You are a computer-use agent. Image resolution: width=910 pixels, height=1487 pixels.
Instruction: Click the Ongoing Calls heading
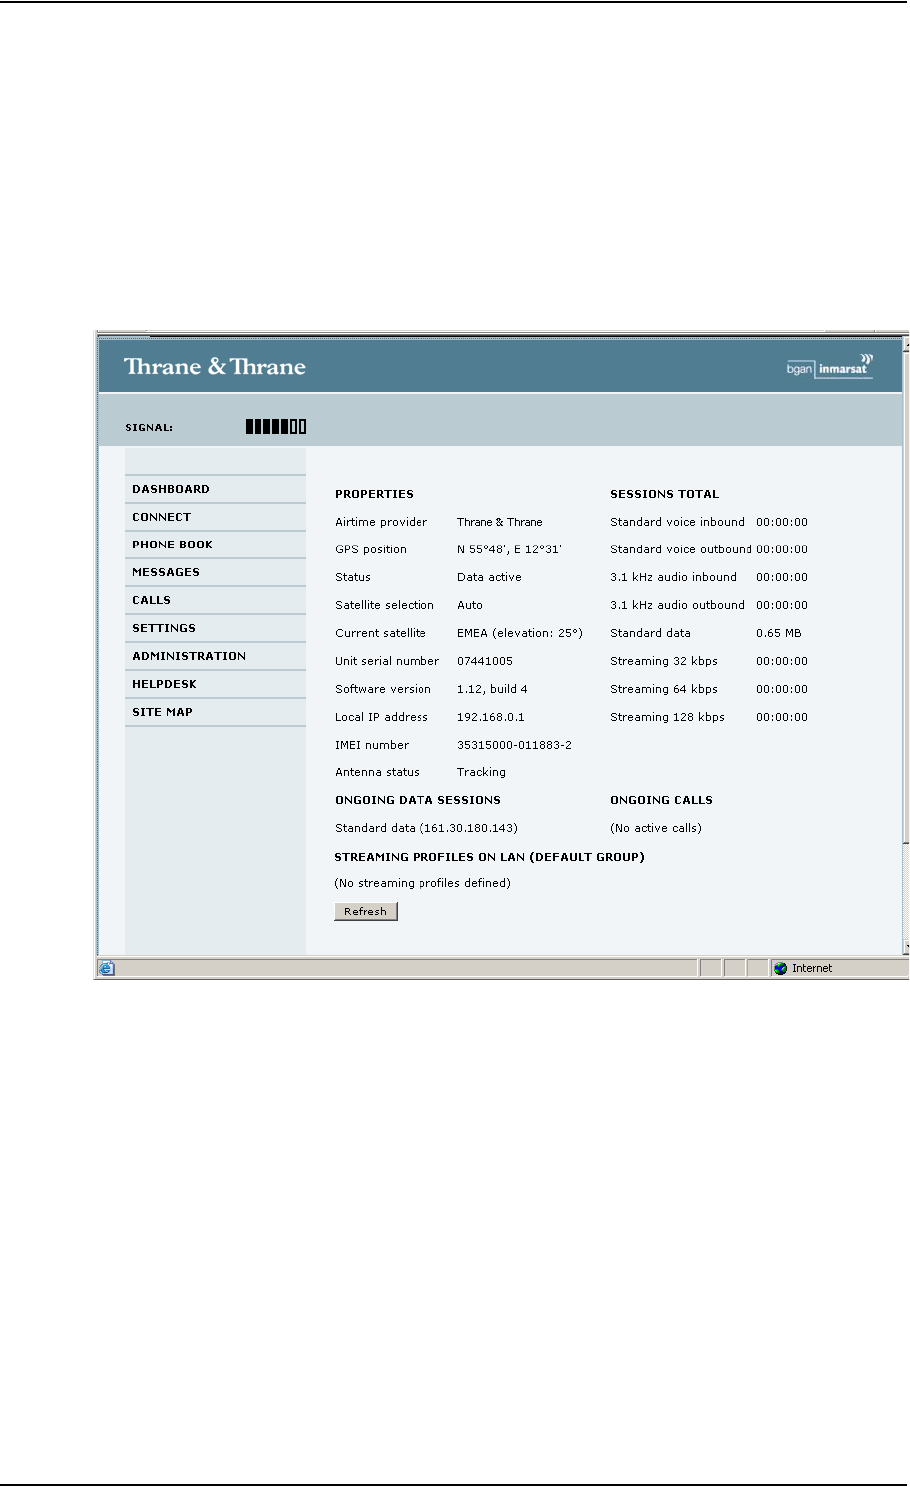661,800
